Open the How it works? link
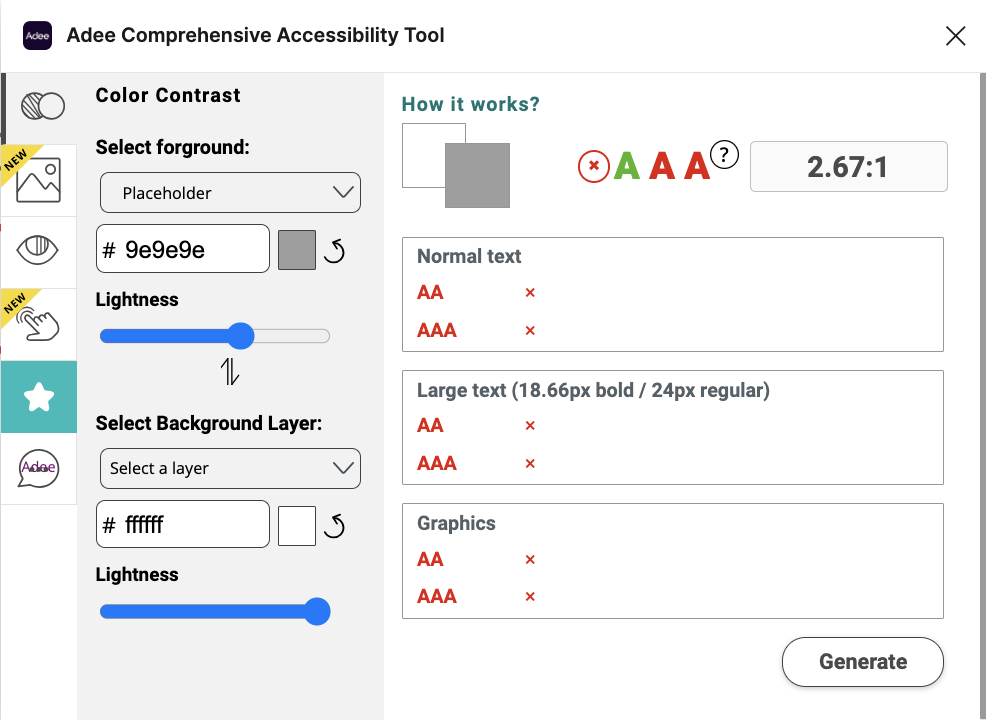Image resolution: width=986 pixels, height=720 pixels. [x=470, y=104]
